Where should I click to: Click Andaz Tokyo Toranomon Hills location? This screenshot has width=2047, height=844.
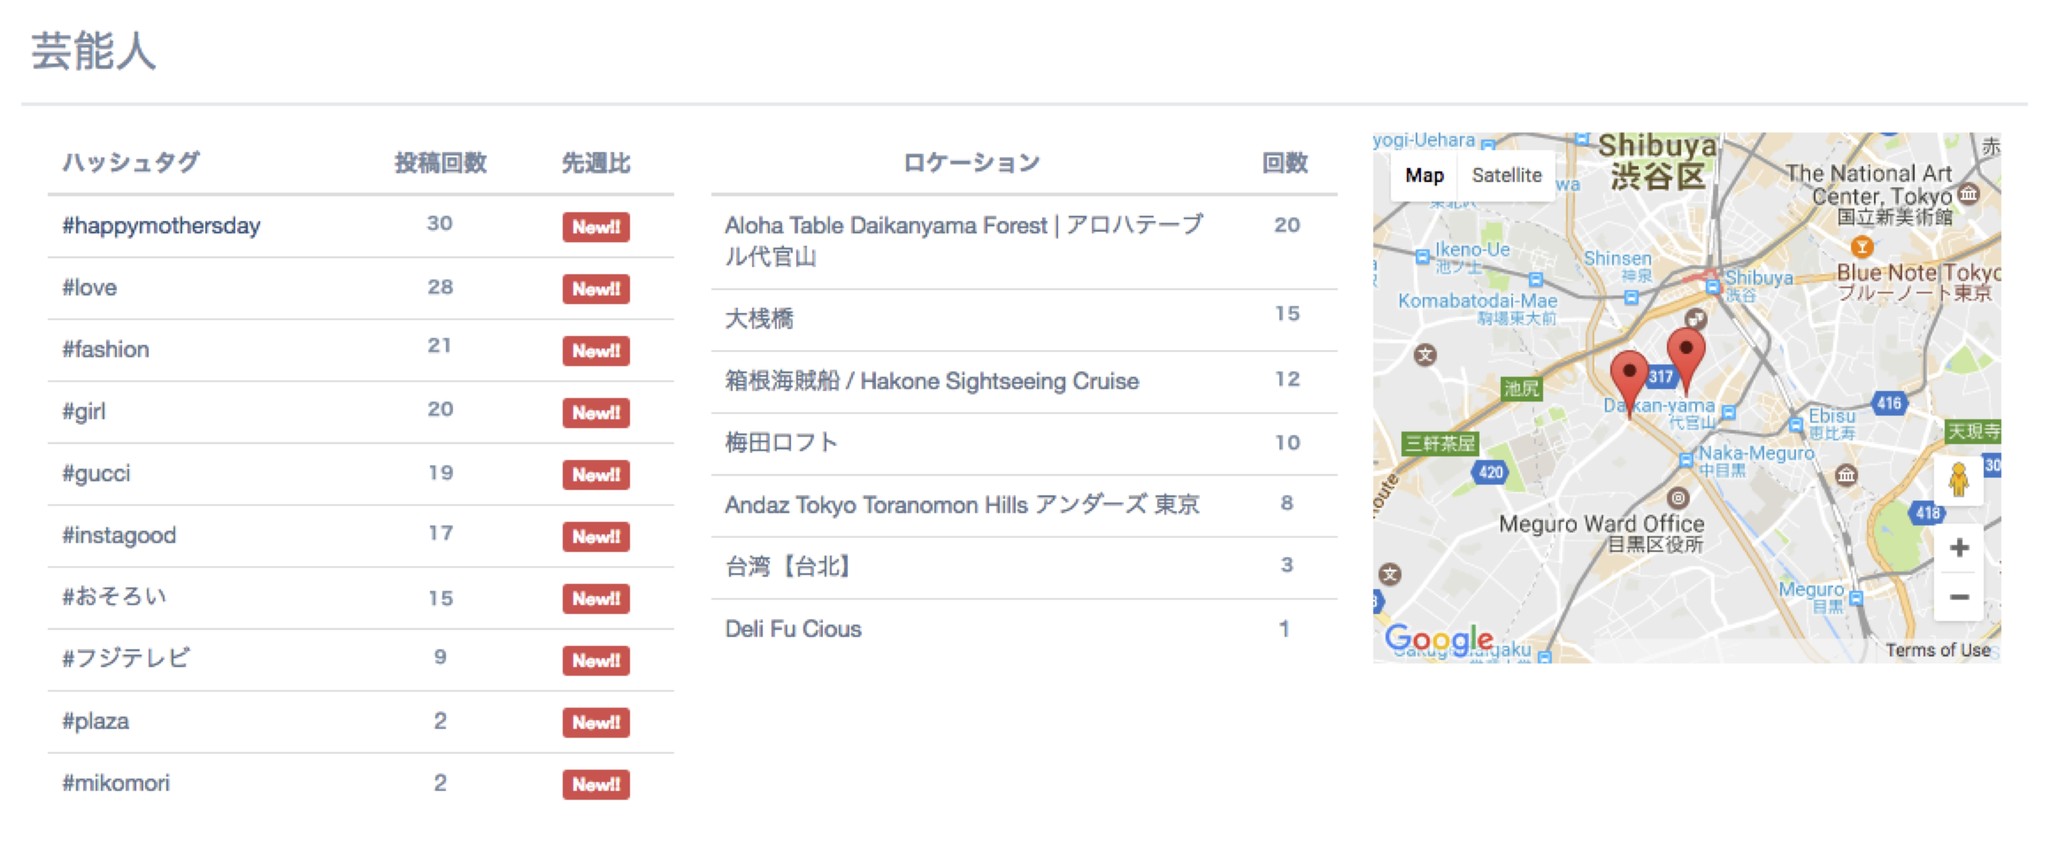[x=962, y=505]
